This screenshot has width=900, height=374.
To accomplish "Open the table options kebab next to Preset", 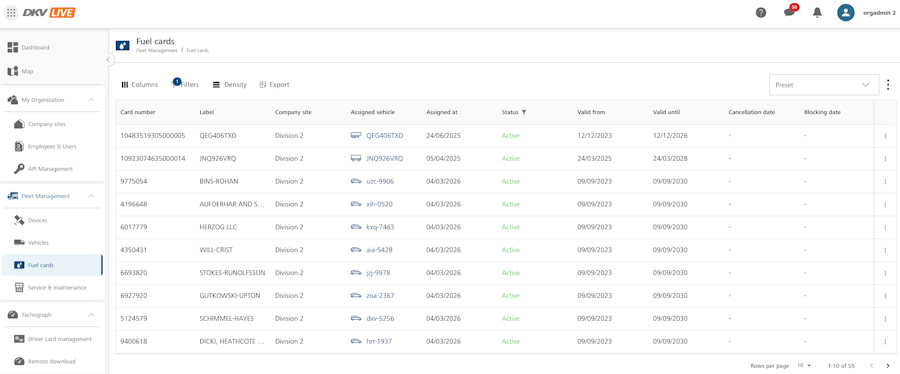I will pyautogui.click(x=888, y=84).
